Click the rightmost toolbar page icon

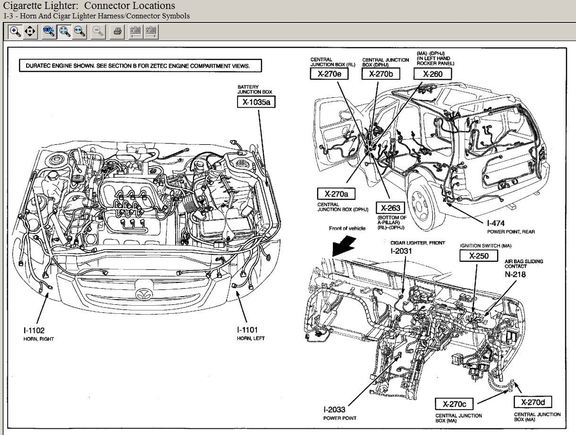[151, 32]
